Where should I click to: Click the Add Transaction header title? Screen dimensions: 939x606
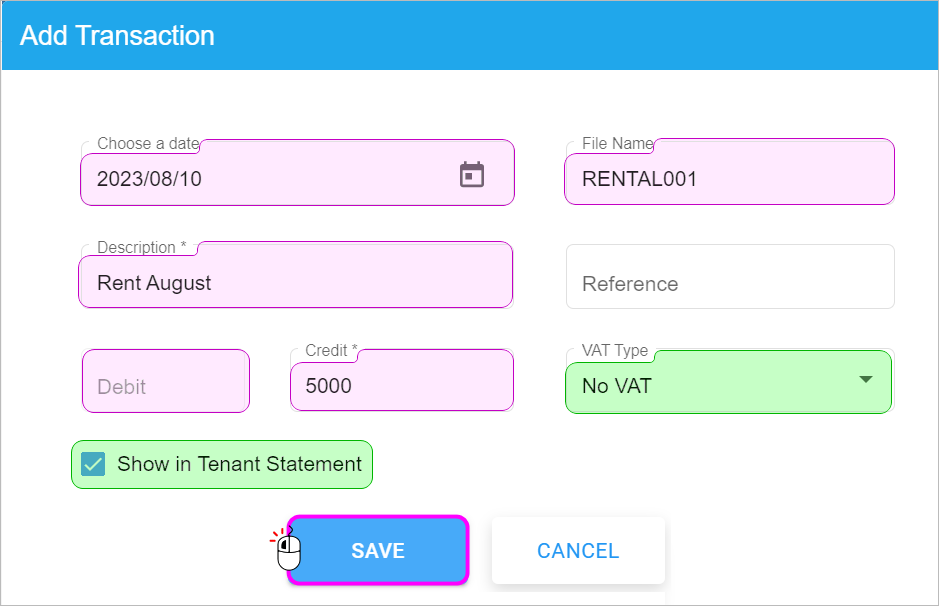[x=117, y=36]
